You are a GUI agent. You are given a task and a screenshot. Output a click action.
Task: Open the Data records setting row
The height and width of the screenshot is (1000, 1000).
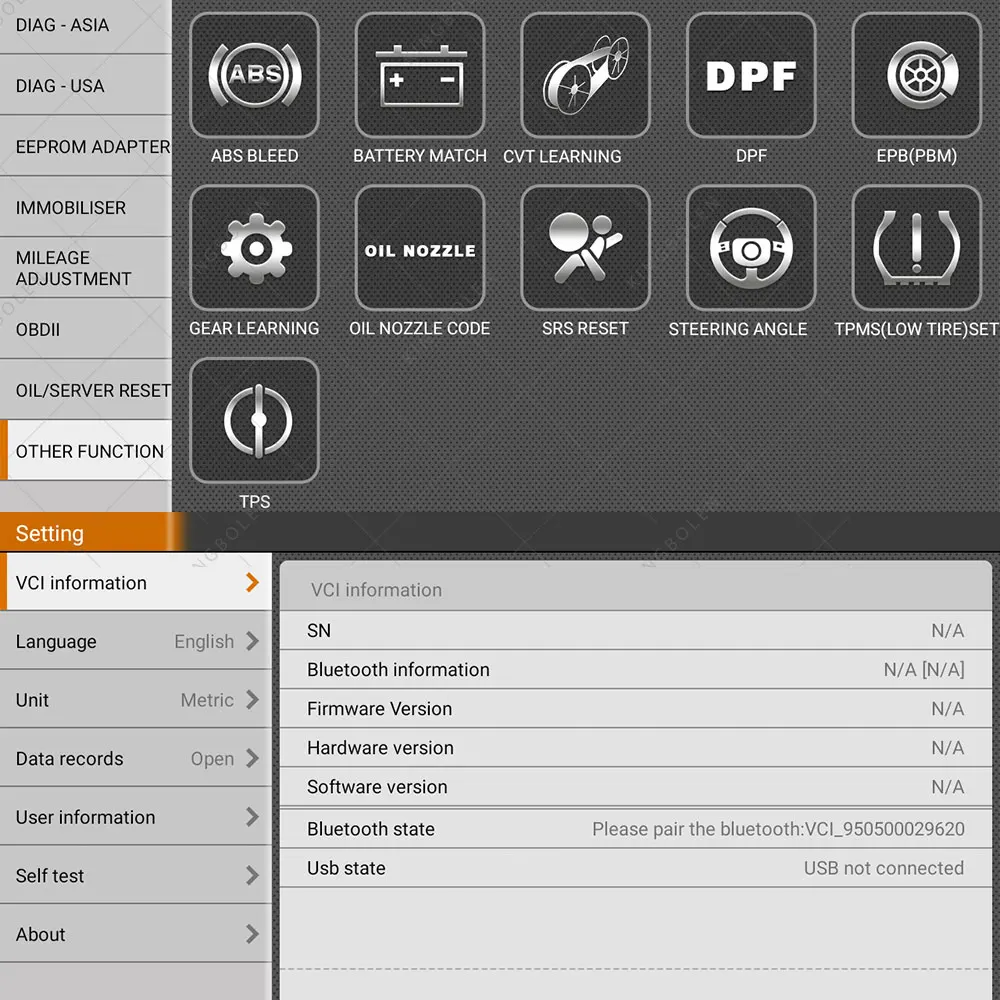click(x=136, y=758)
